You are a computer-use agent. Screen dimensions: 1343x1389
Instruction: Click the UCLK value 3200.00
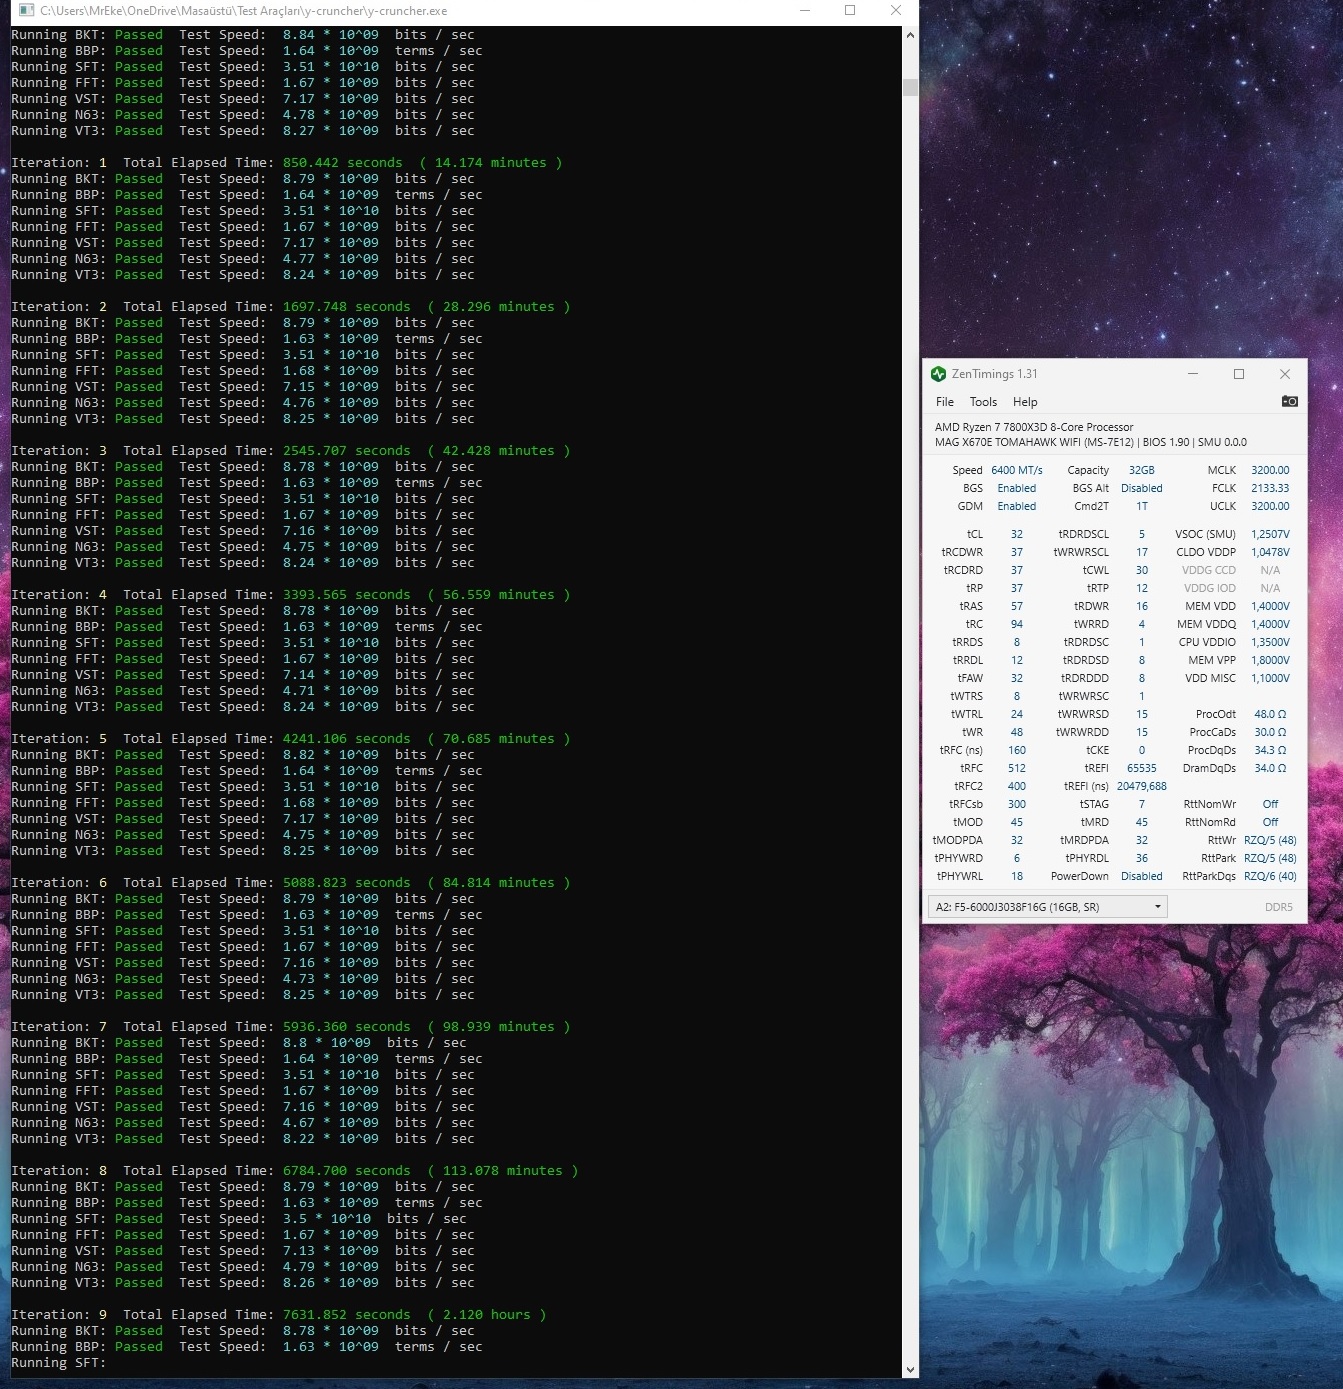(x=1270, y=506)
